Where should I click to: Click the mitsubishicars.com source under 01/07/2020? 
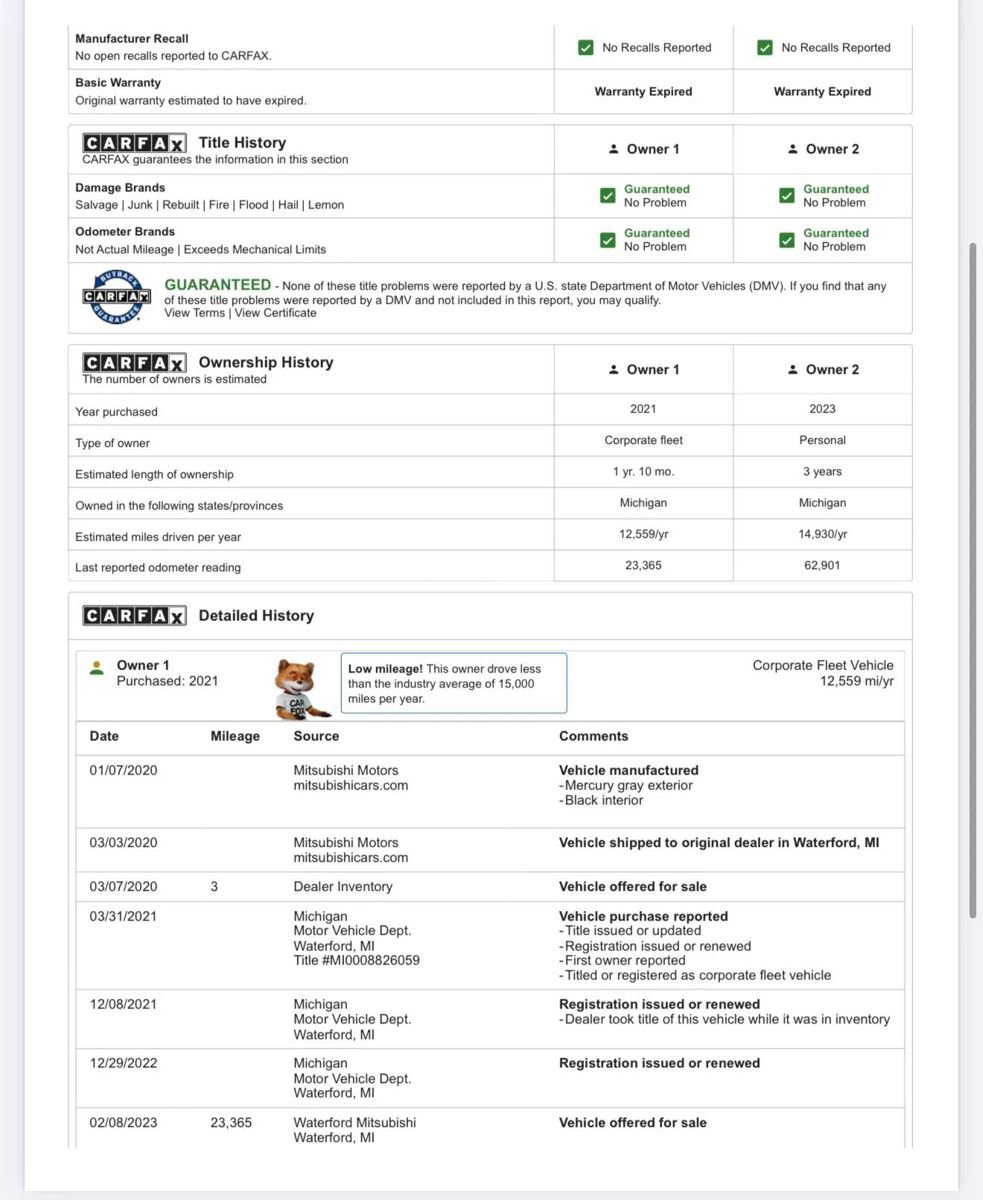(x=350, y=785)
